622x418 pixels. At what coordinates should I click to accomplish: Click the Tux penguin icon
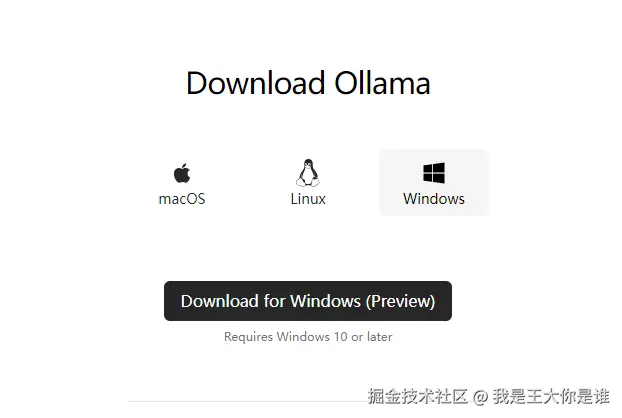(x=308, y=173)
